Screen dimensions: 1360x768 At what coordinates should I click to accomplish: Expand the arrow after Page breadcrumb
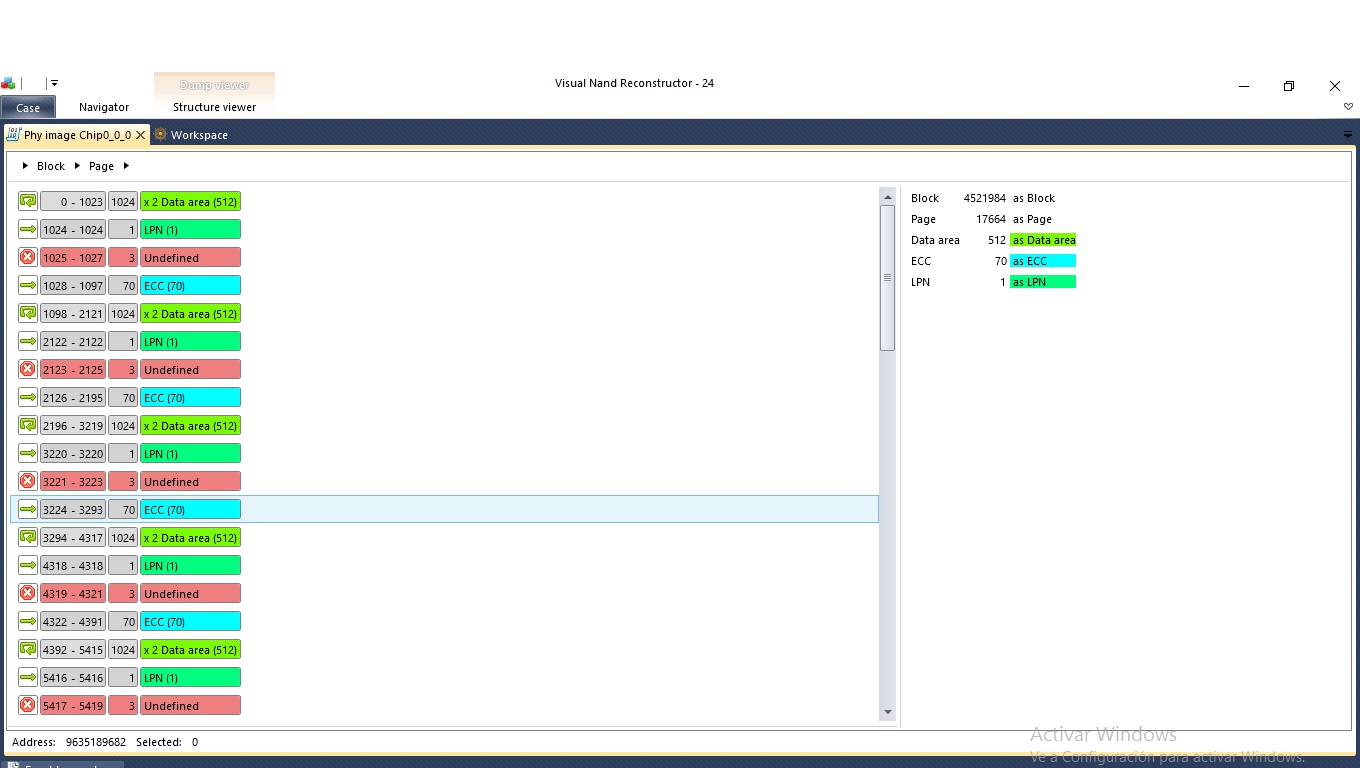[x=126, y=166]
